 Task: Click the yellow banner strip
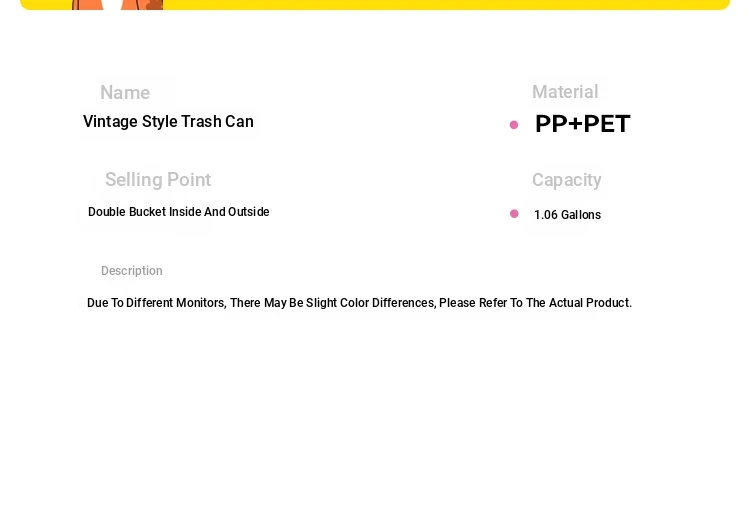pos(375,5)
